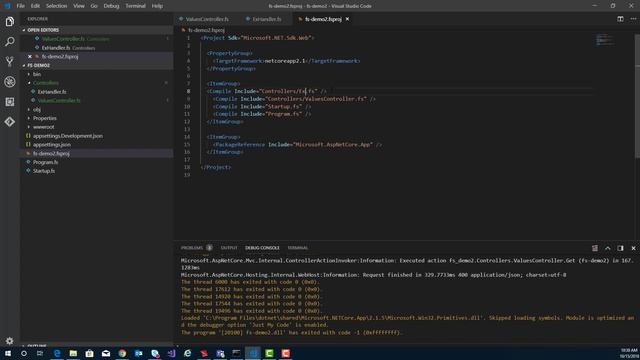Open the Go menu
640x360 pixels.
point(94,6)
